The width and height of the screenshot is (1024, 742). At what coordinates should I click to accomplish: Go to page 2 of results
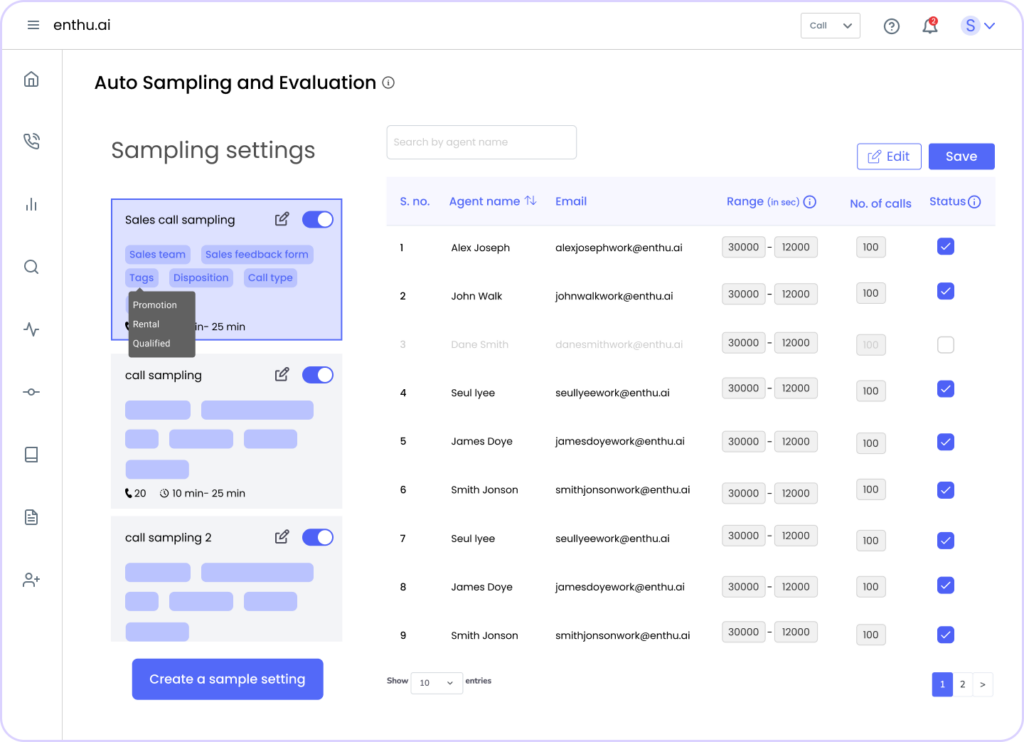pyautogui.click(x=962, y=684)
